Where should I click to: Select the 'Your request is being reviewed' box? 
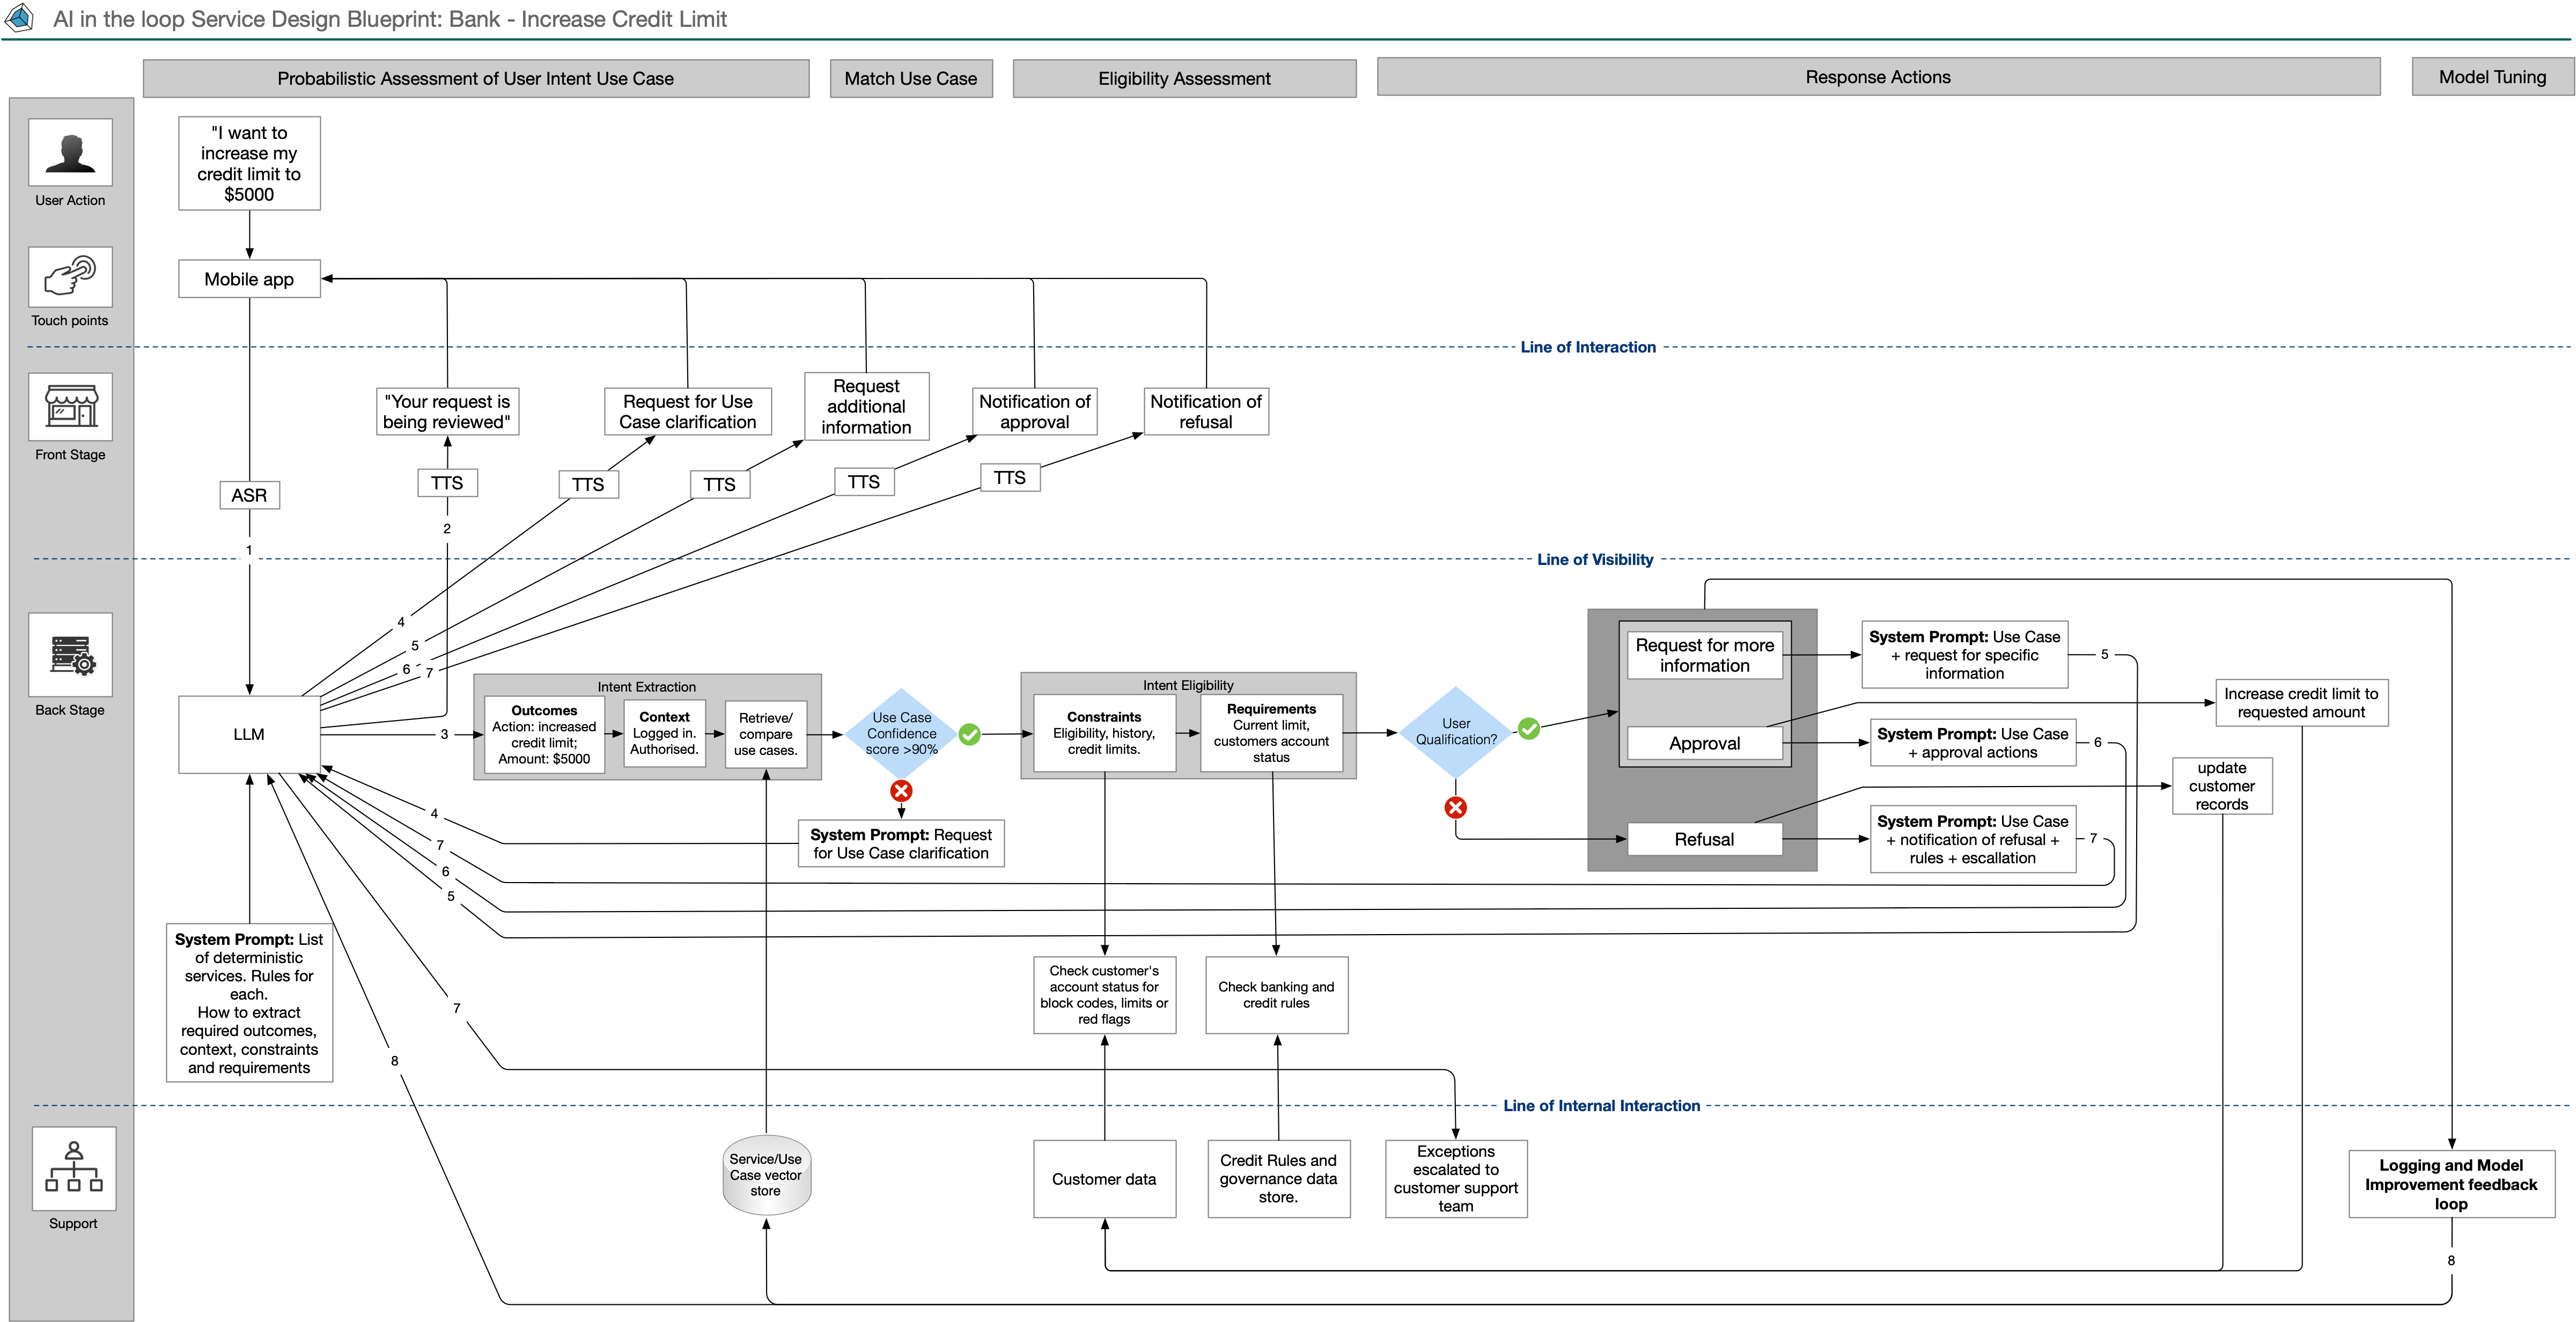tap(447, 411)
